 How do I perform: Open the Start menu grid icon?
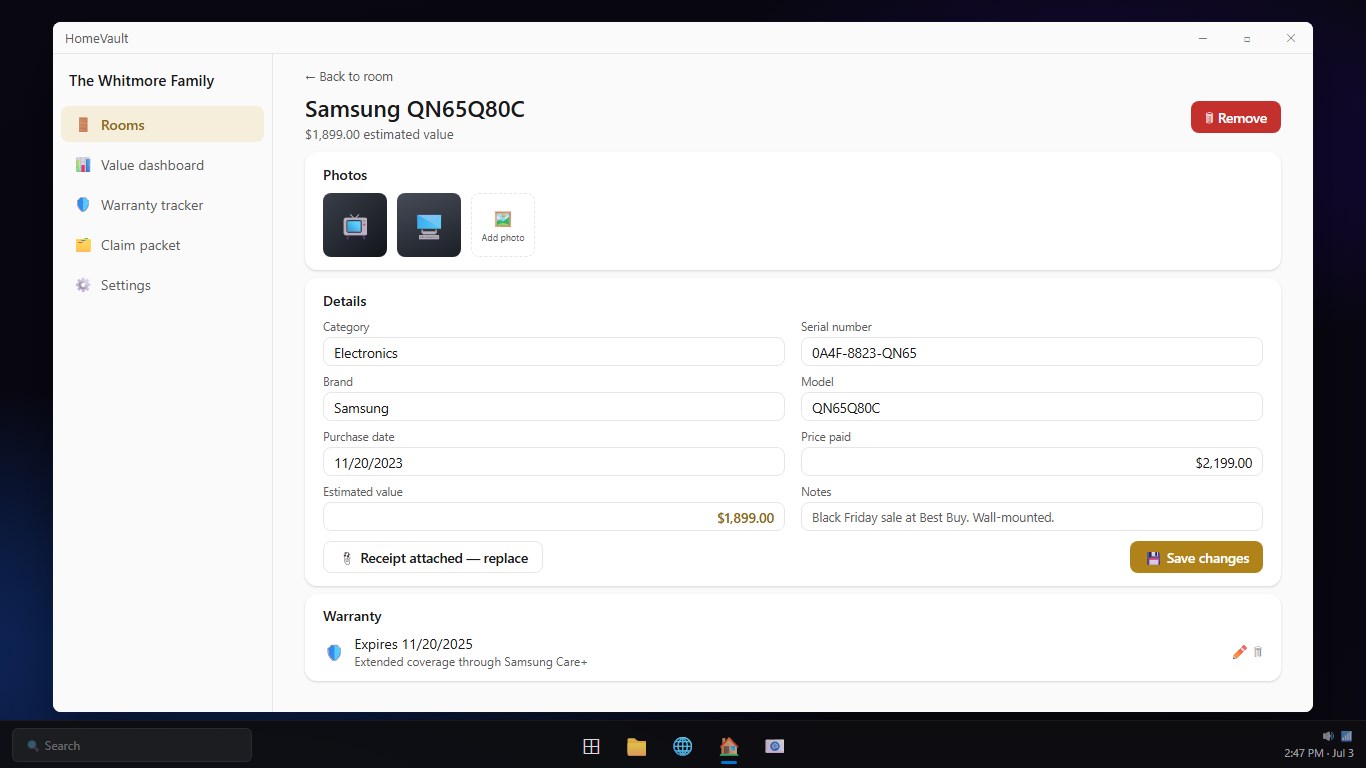pyautogui.click(x=591, y=746)
